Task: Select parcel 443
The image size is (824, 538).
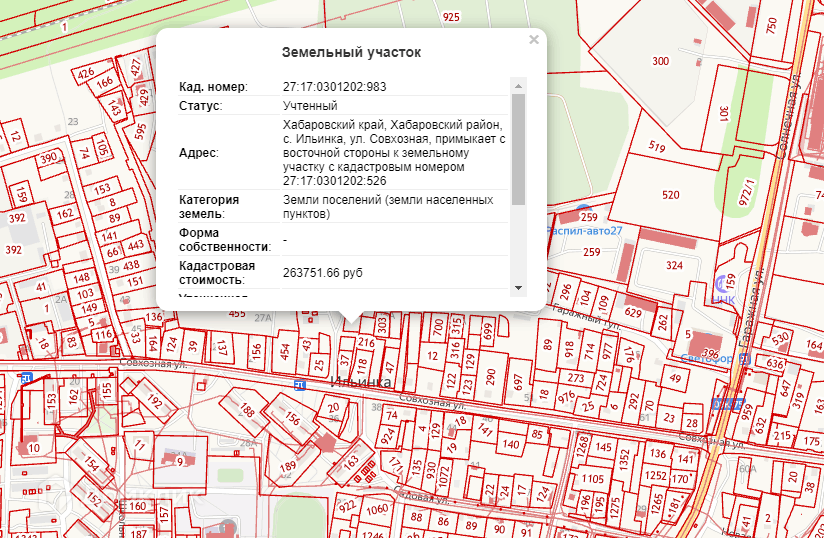Action: (x=136, y=245)
